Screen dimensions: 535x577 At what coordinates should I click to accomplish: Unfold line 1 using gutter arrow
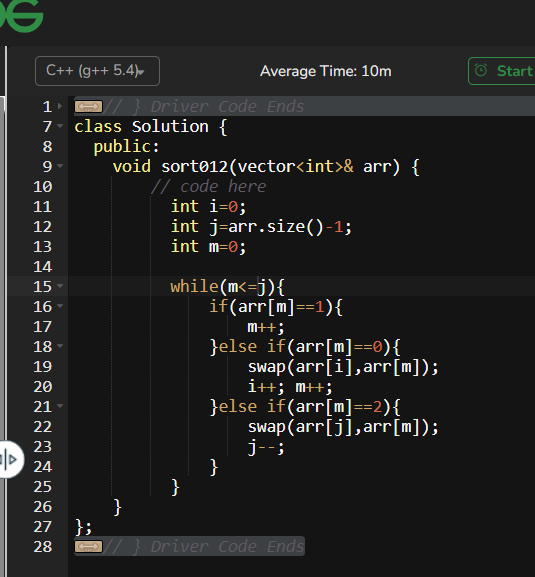60,106
